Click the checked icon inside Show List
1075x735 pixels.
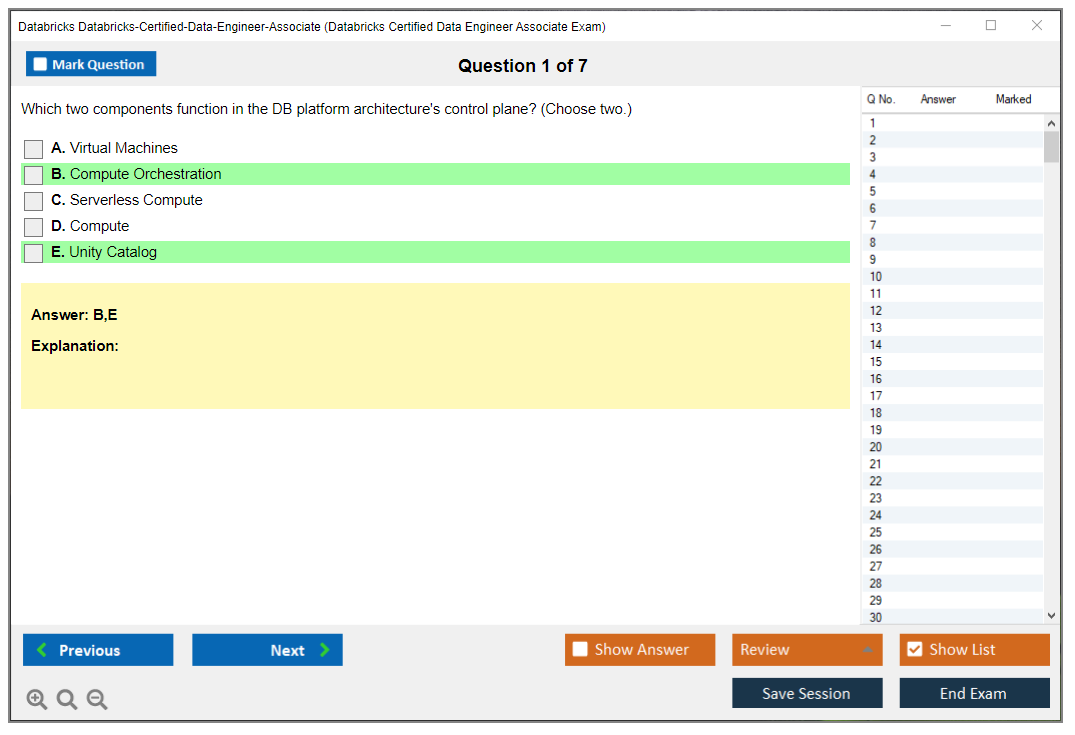tap(914, 649)
